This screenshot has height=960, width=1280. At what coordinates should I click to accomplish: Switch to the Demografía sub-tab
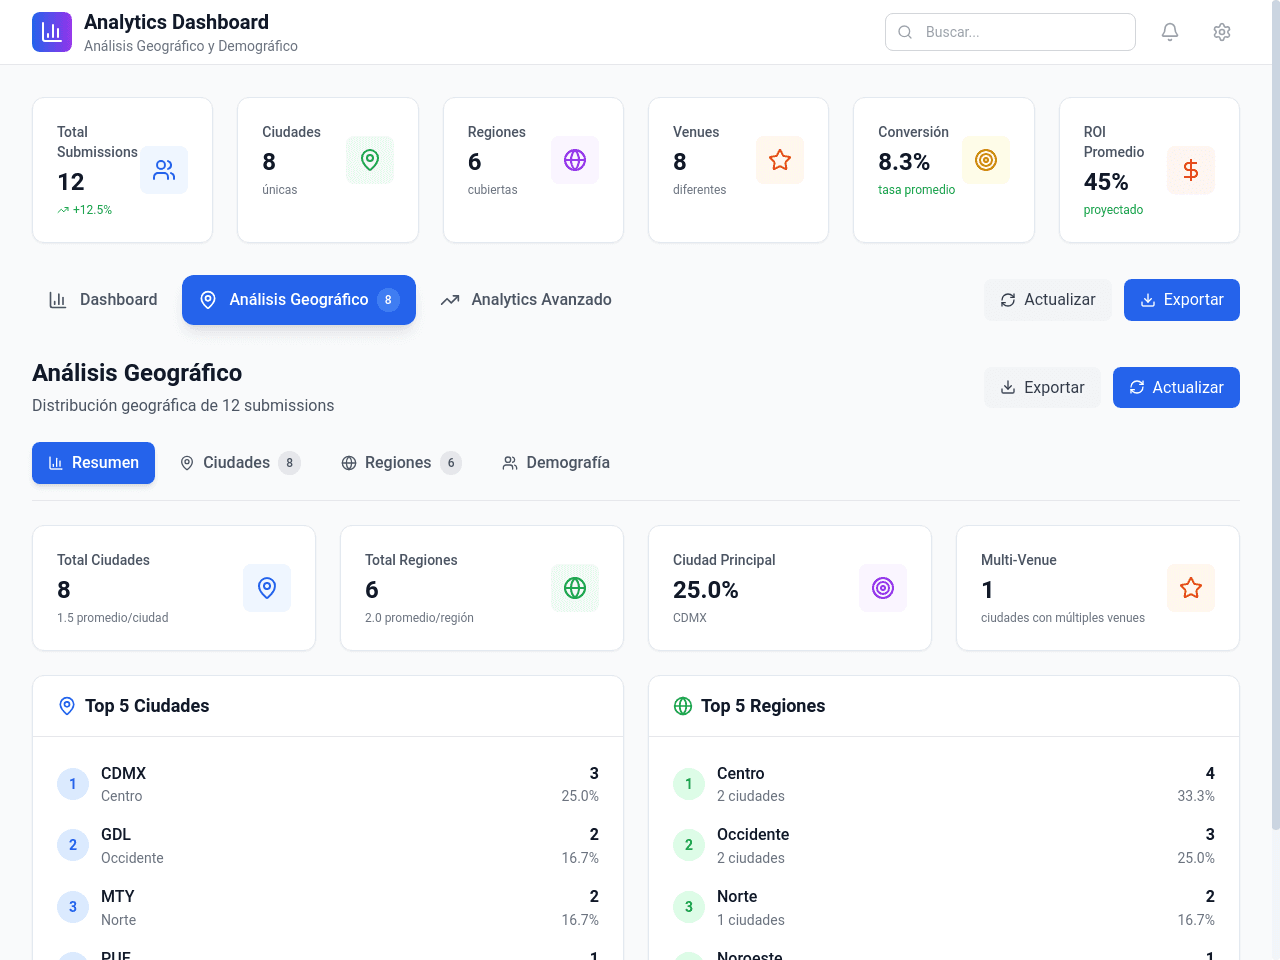pyautogui.click(x=556, y=463)
